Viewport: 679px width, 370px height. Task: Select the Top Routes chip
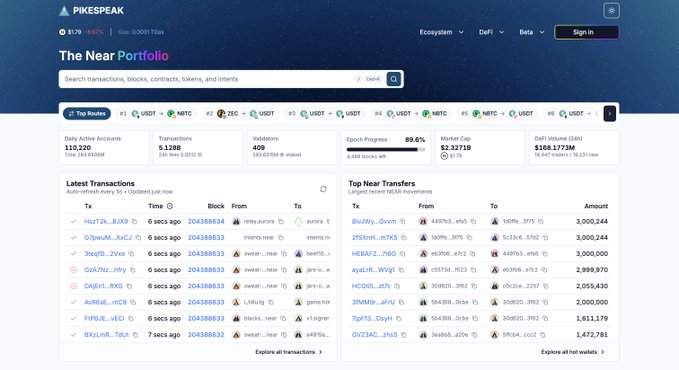tap(87, 114)
